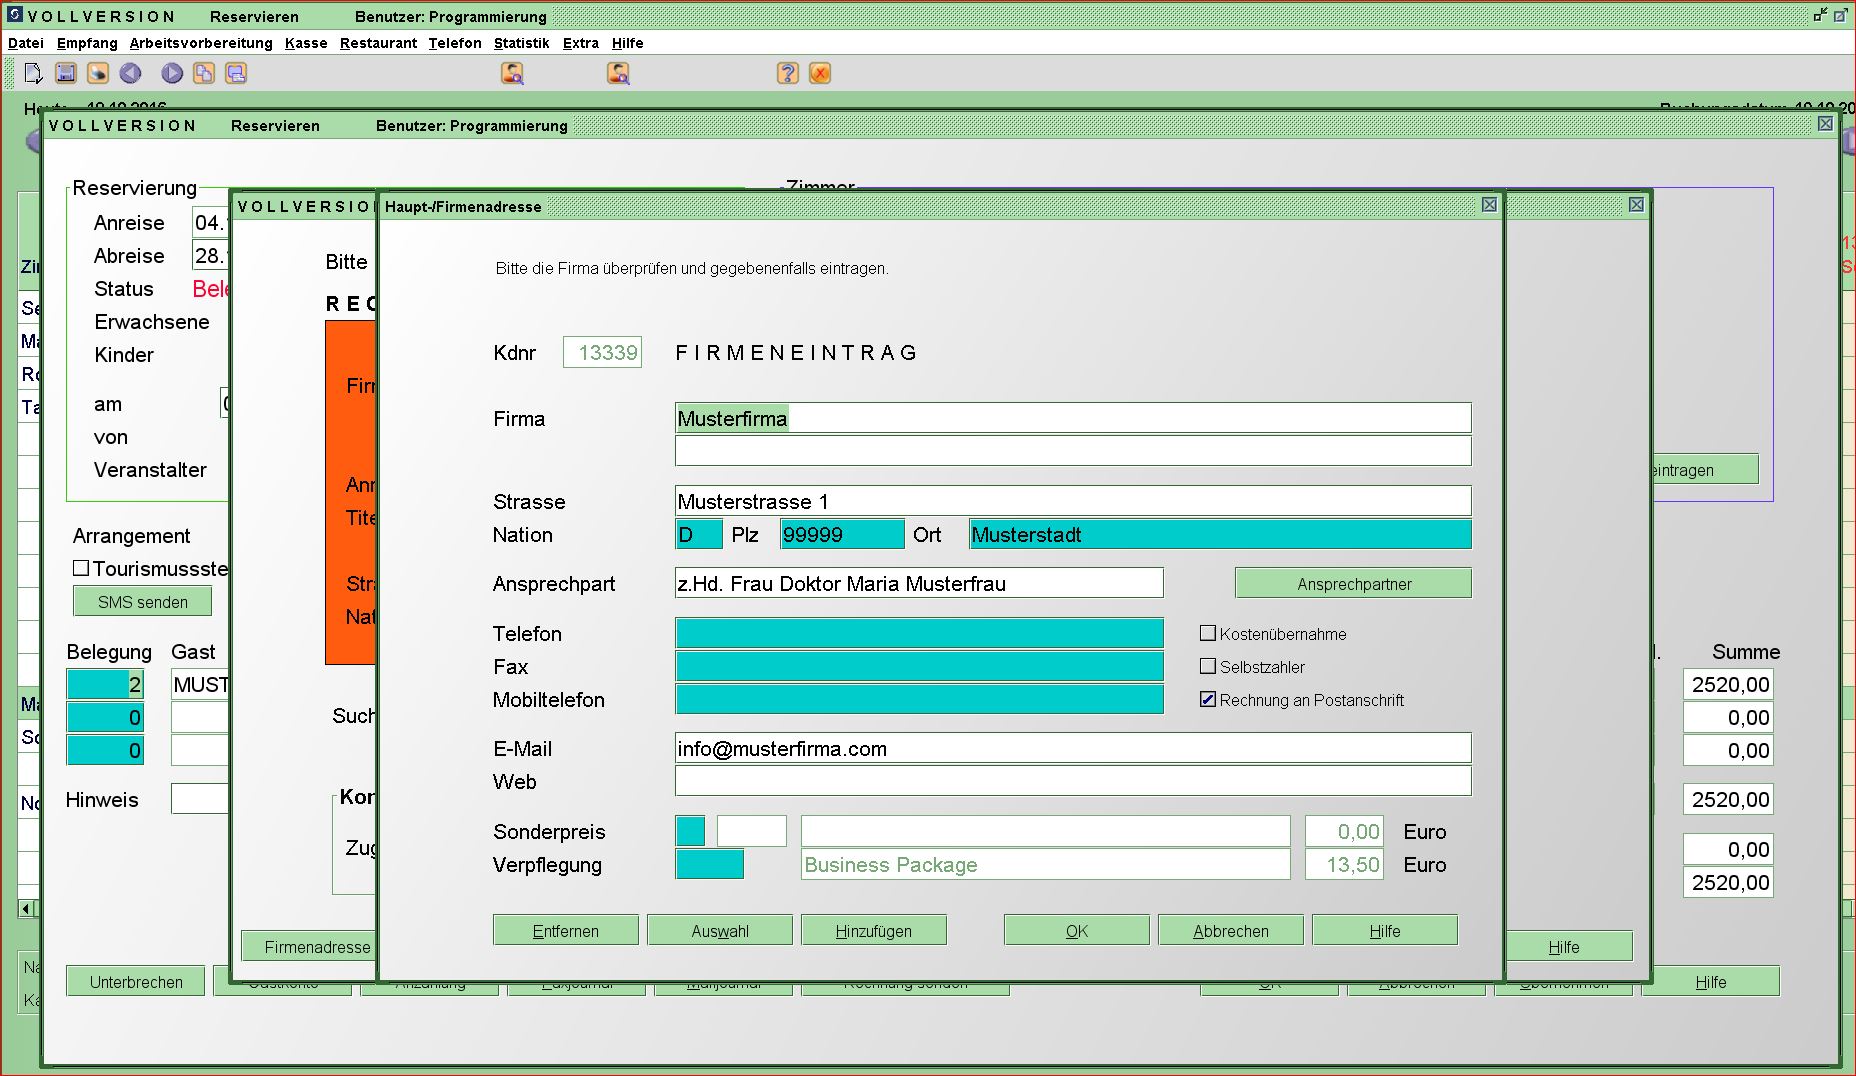This screenshot has width=1856, height=1076.
Task: Click the Entfernen button
Action: pos(566,930)
